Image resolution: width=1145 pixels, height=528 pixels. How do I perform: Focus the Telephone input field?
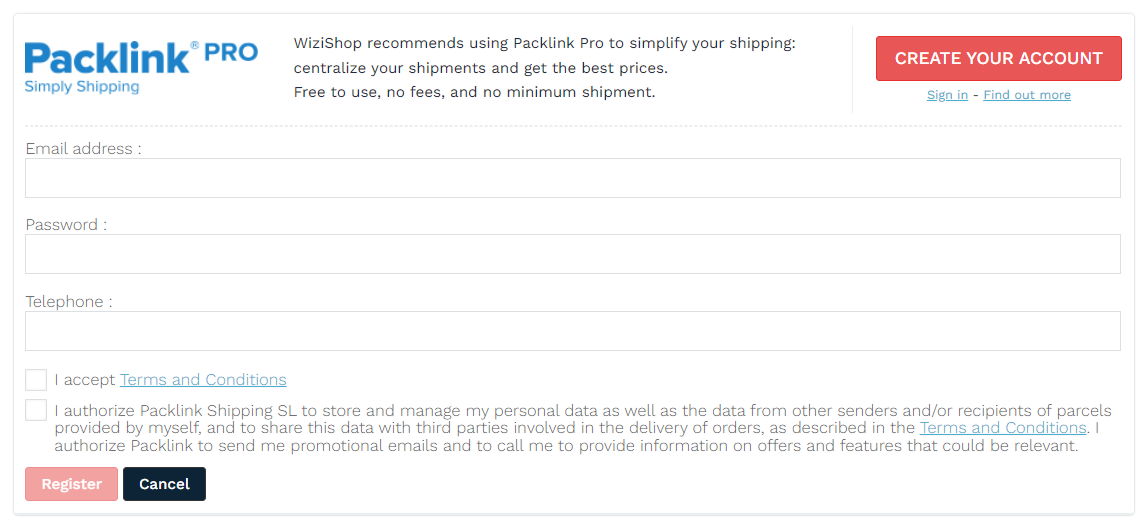pyautogui.click(x=572, y=331)
